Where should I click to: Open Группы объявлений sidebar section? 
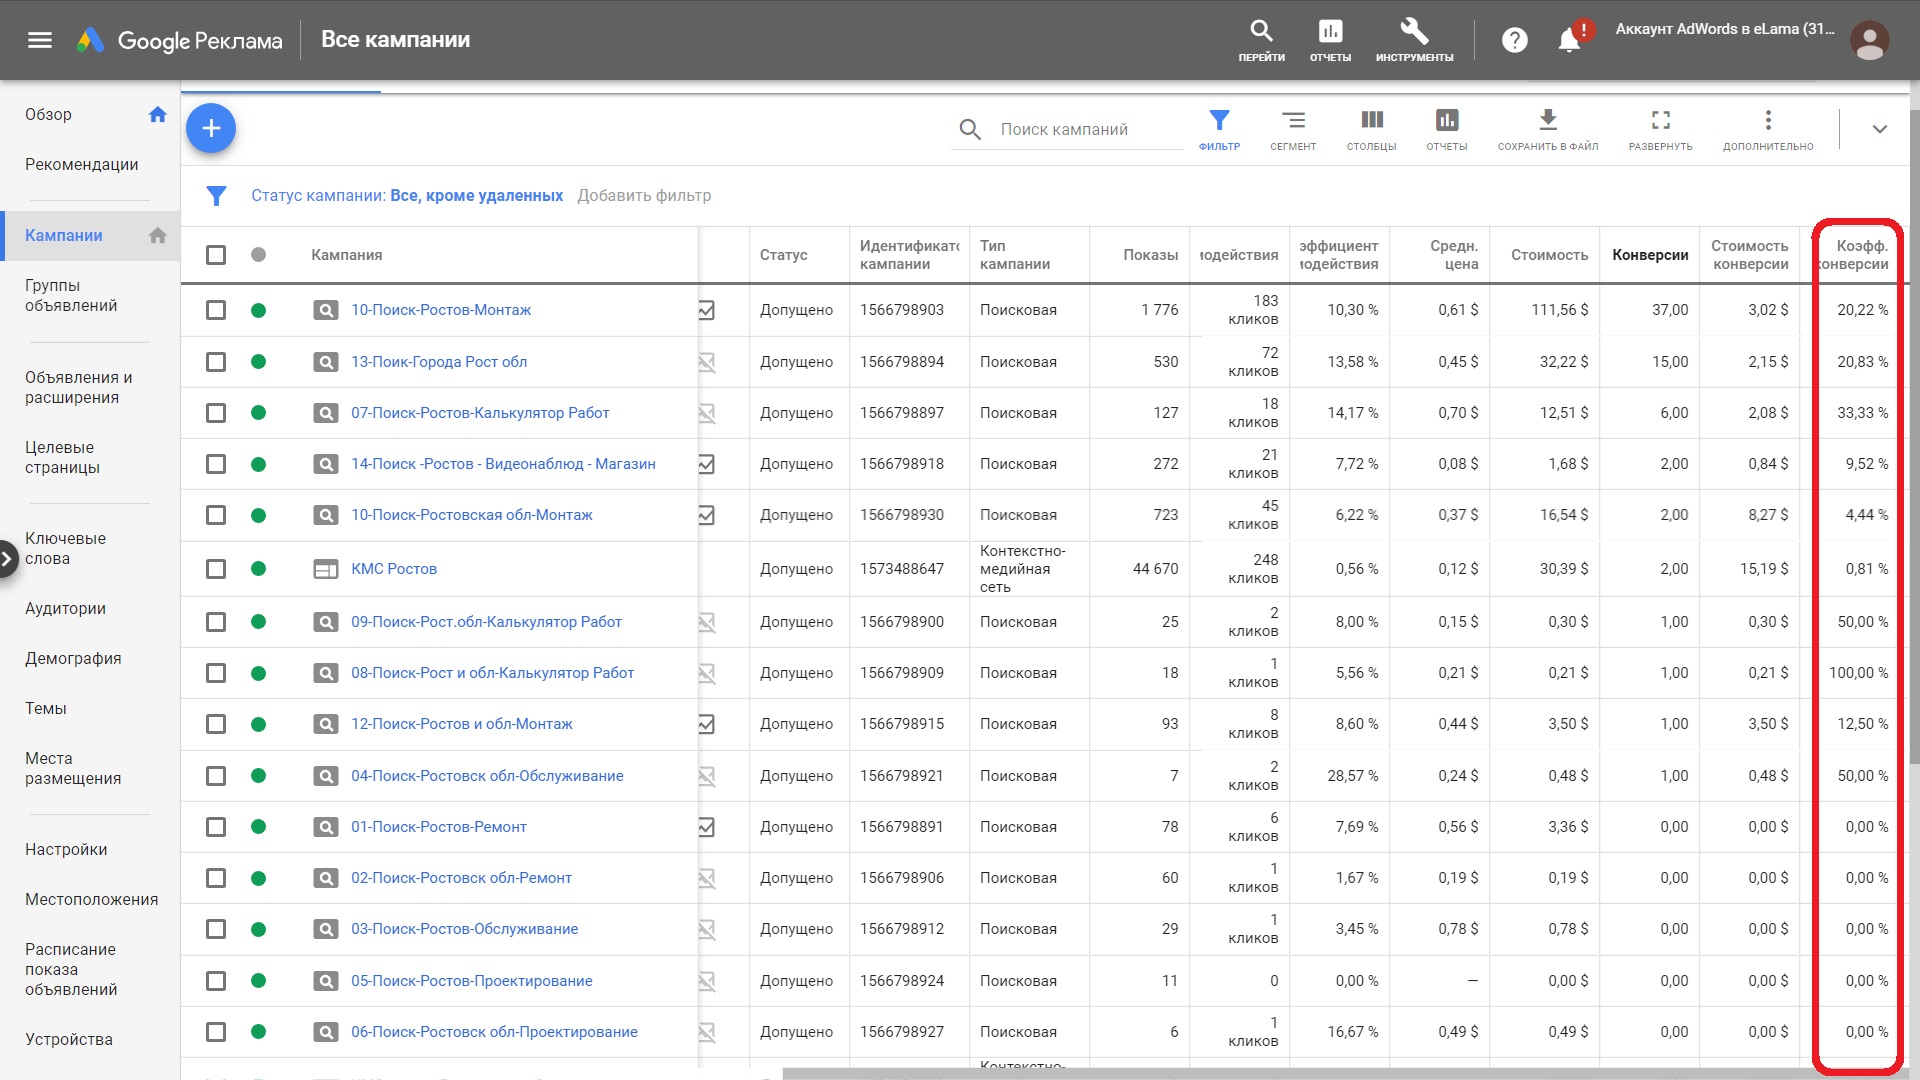pyautogui.click(x=70, y=295)
